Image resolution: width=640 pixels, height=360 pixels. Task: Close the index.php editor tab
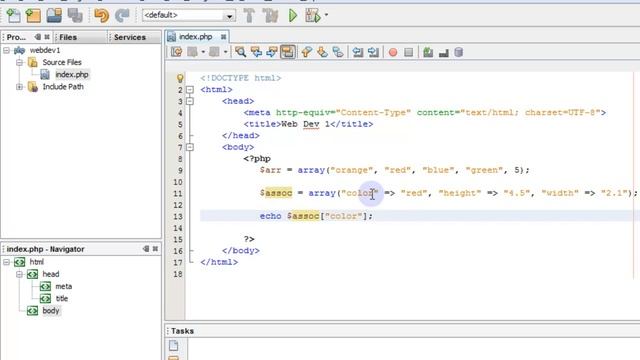[223, 37]
